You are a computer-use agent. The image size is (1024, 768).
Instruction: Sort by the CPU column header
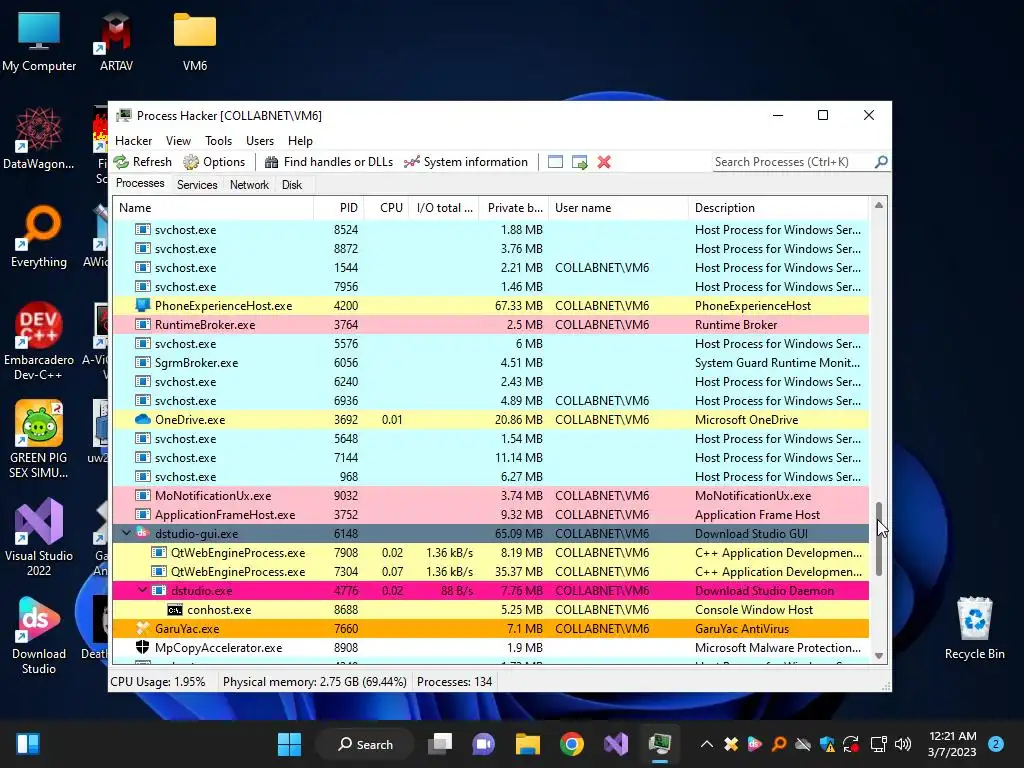[386, 208]
